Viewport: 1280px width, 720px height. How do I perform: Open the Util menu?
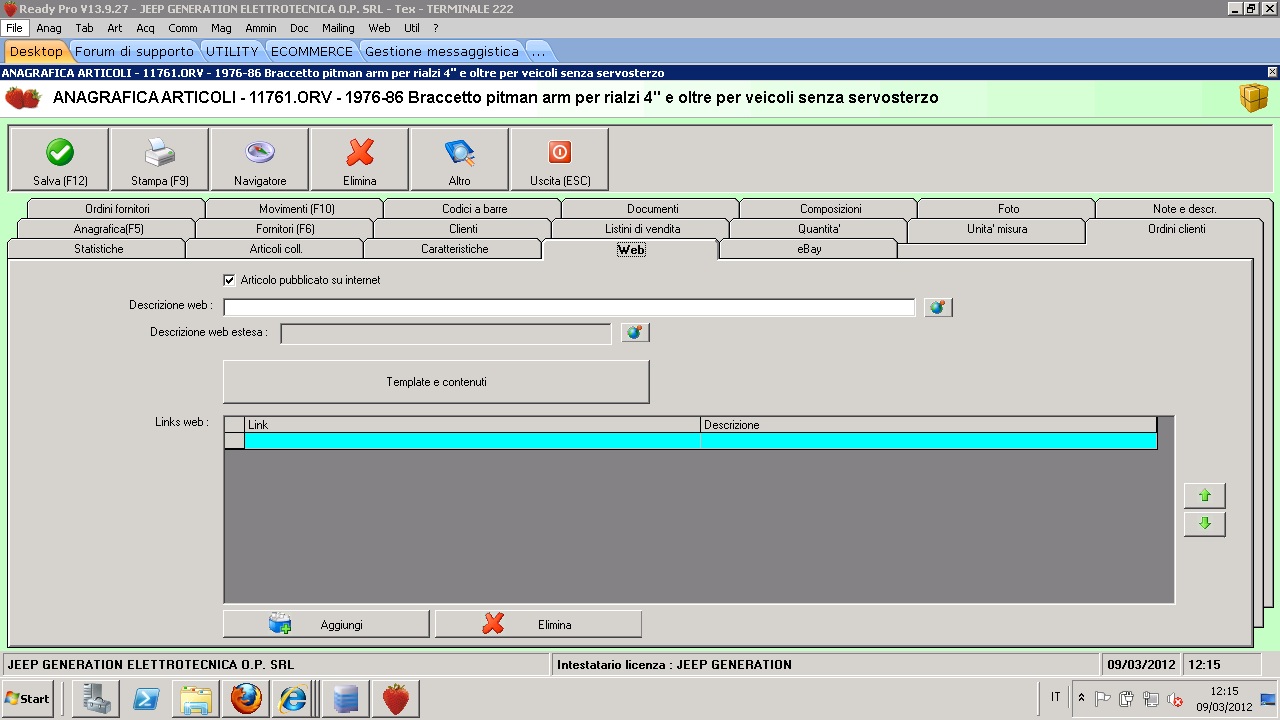click(x=412, y=29)
